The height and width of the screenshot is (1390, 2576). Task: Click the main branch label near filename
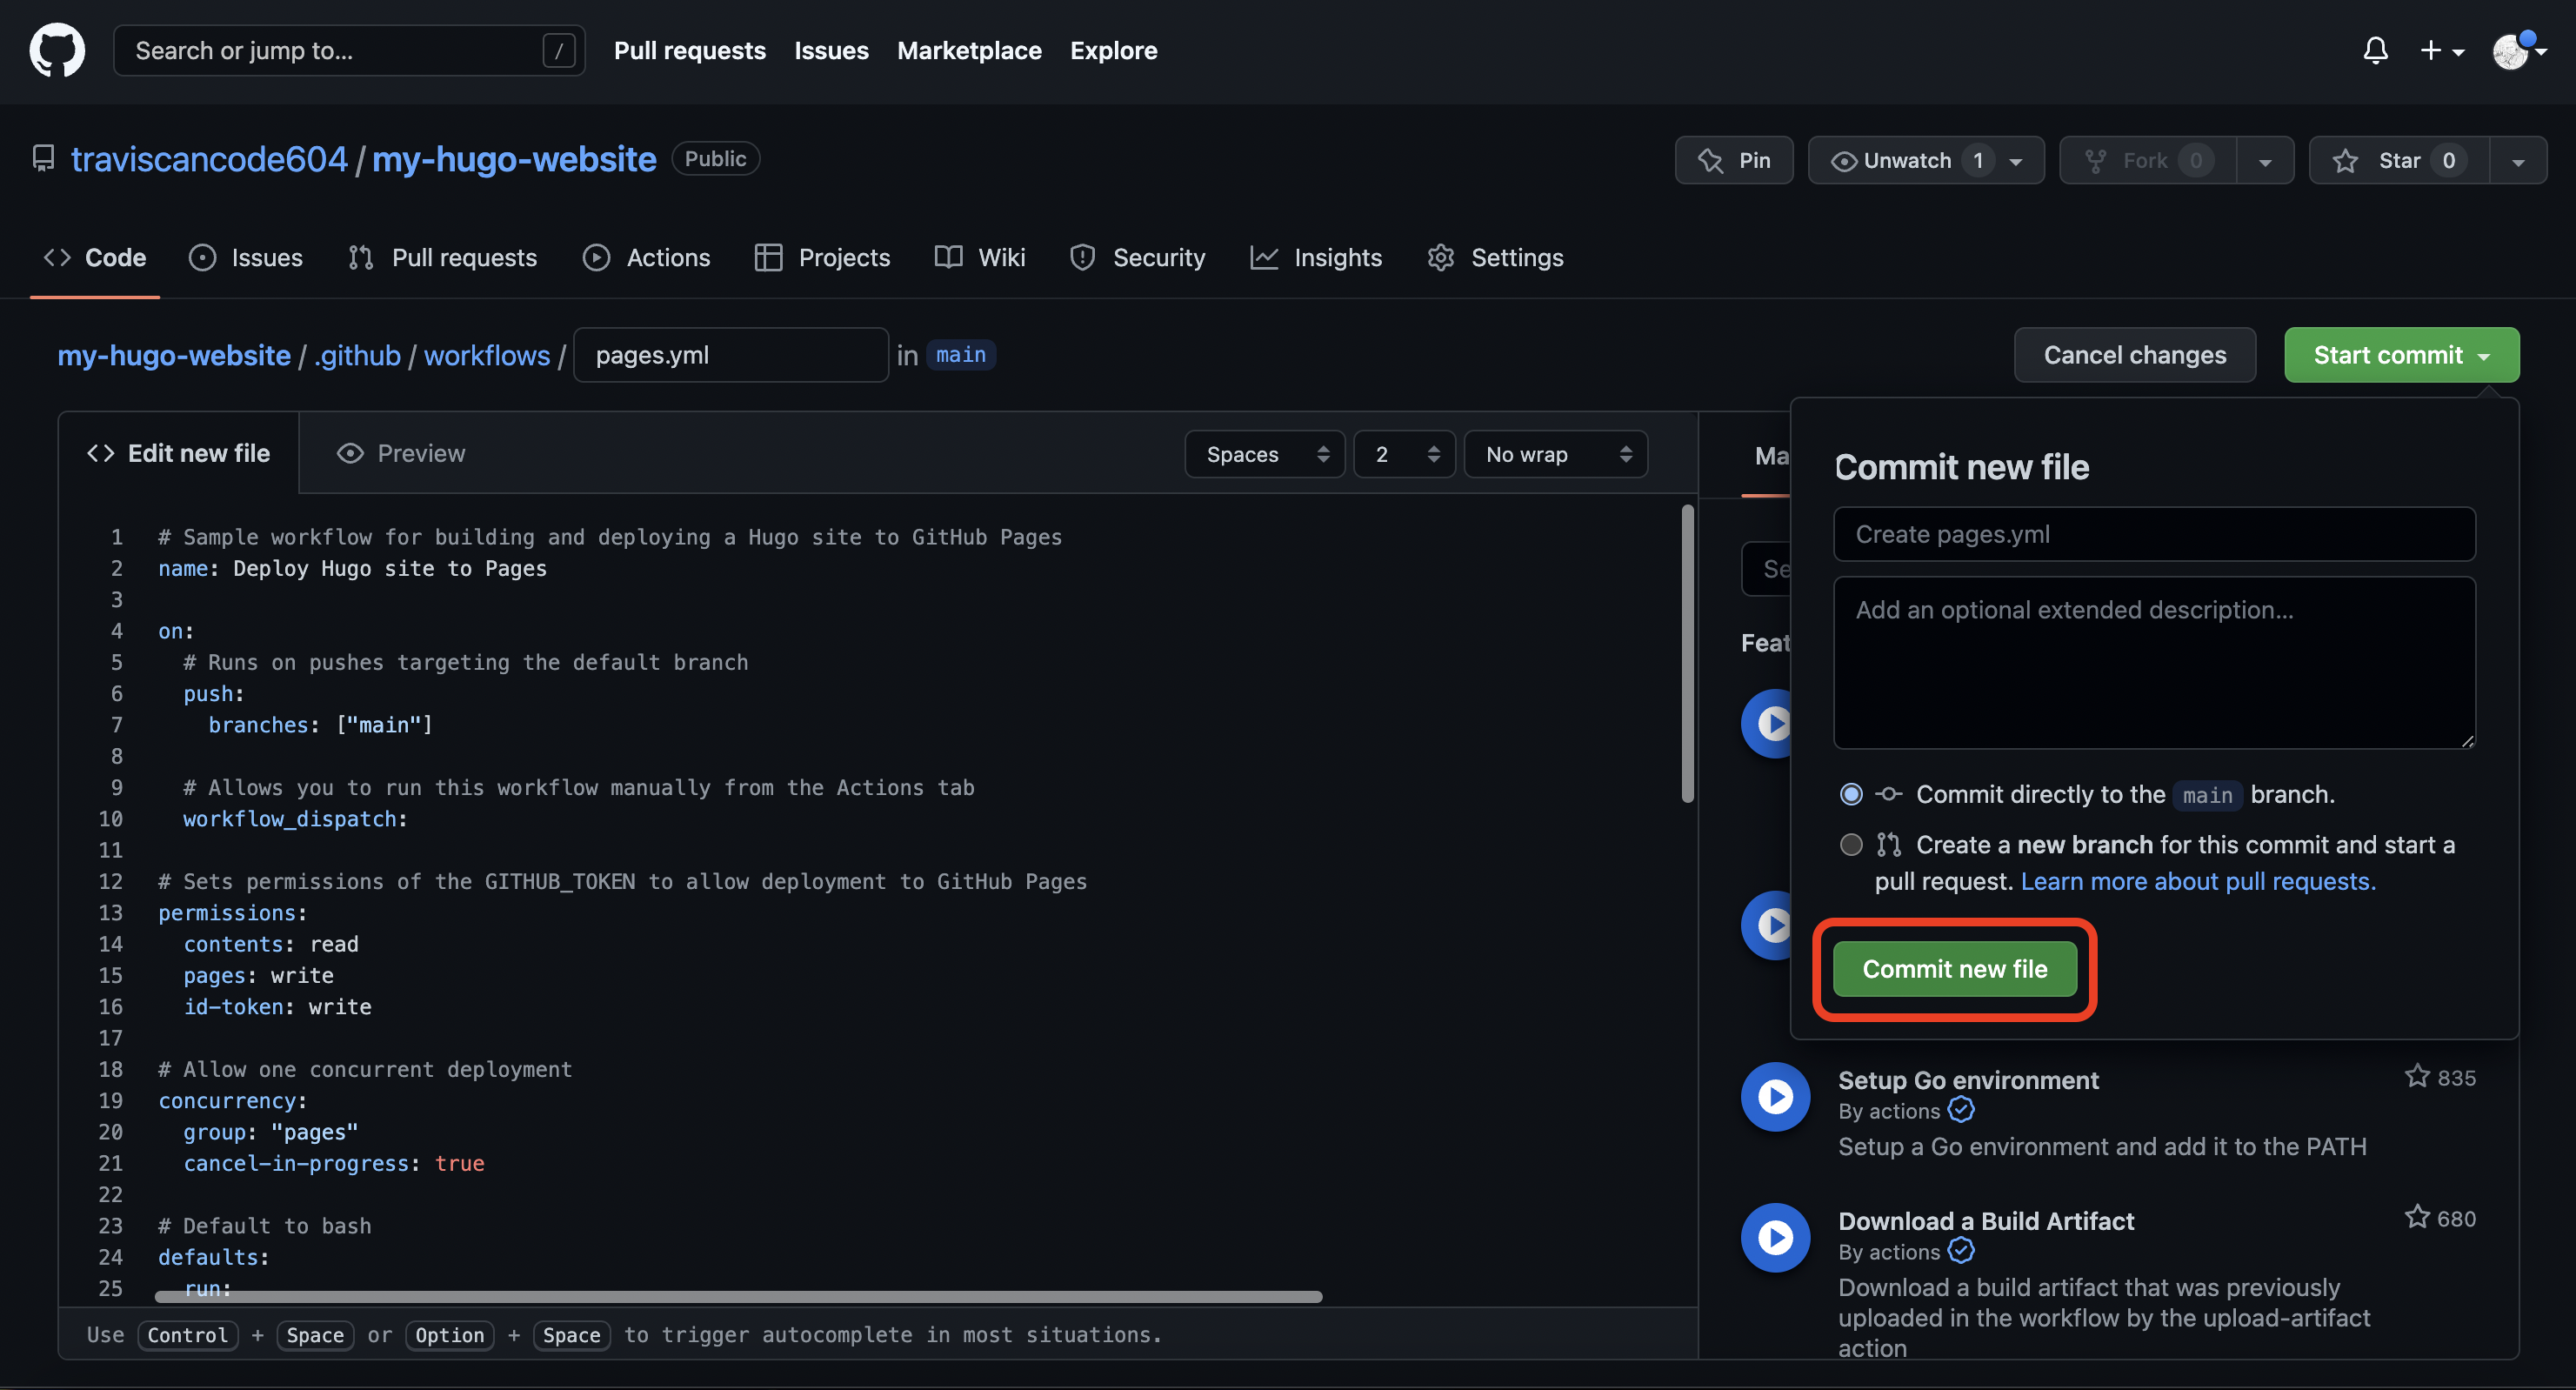(x=960, y=355)
